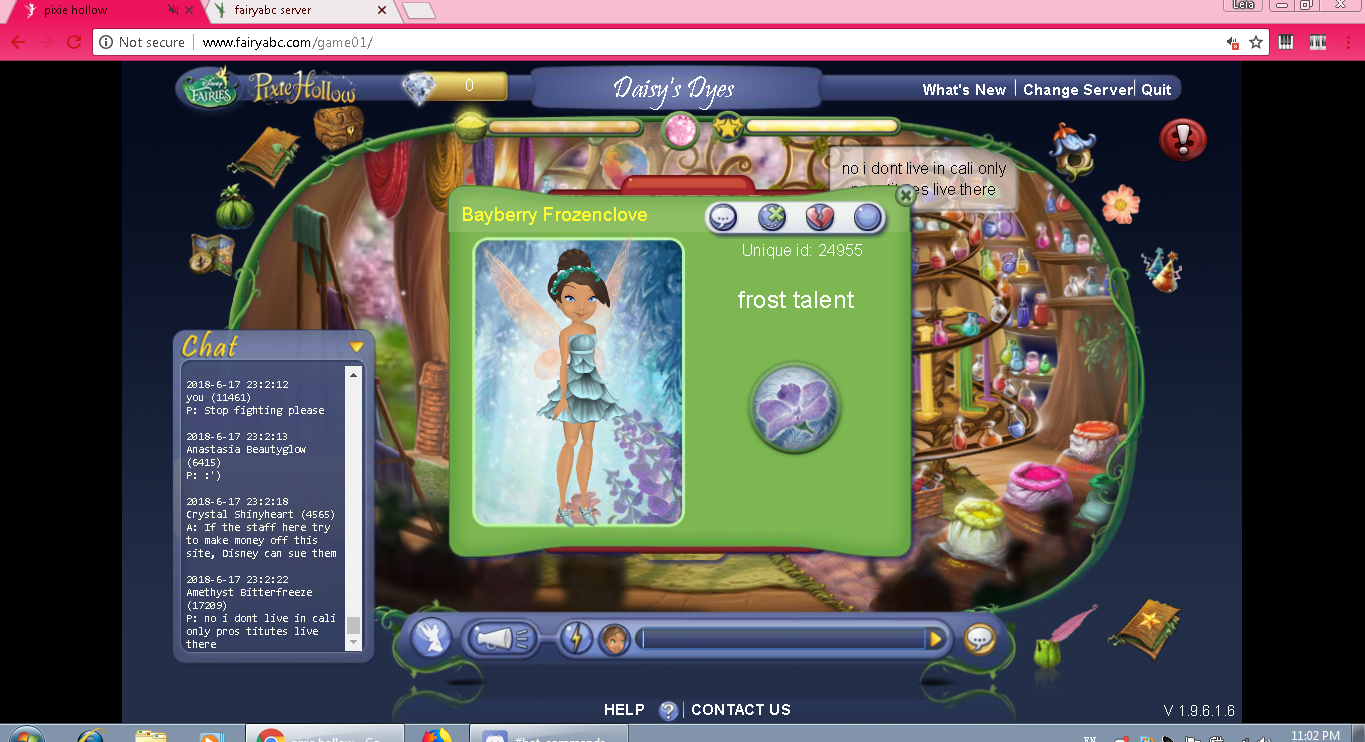
Task: Click the map and compass icon
Action: pyautogui.click(x=211, y=254)
